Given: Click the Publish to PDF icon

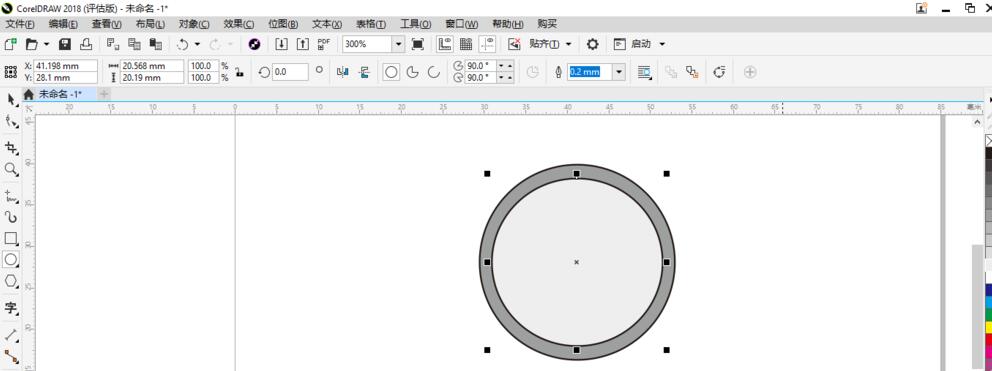Looking at the screenshot, I should pyautogui.click(x=324, y=44).
